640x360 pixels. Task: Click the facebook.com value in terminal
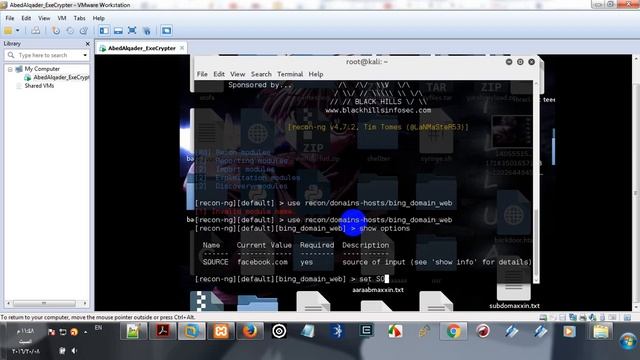coord(262,262)
